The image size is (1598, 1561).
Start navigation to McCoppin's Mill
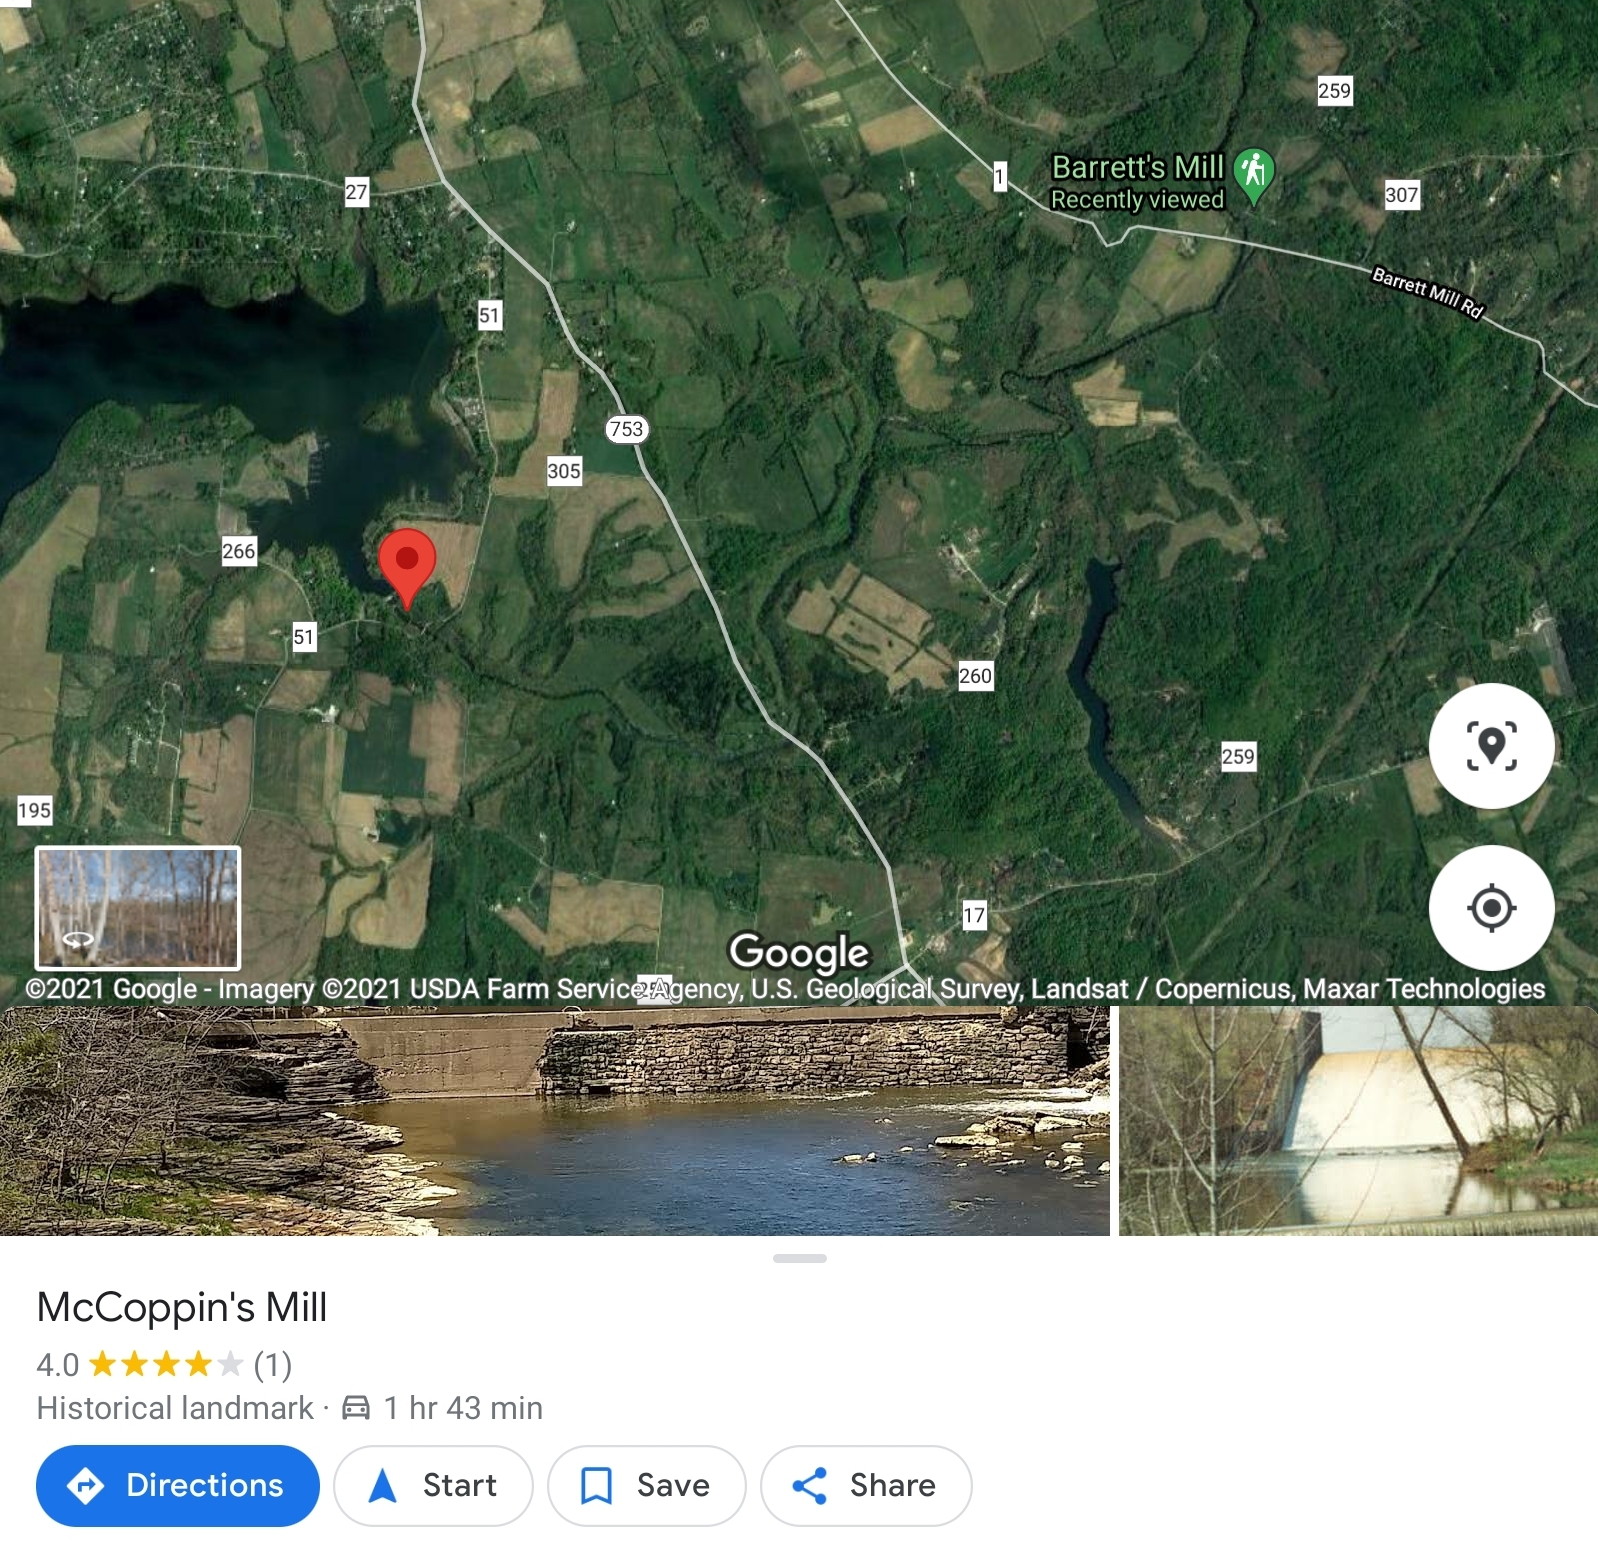pyautogui.click(x=433, y=1485)
